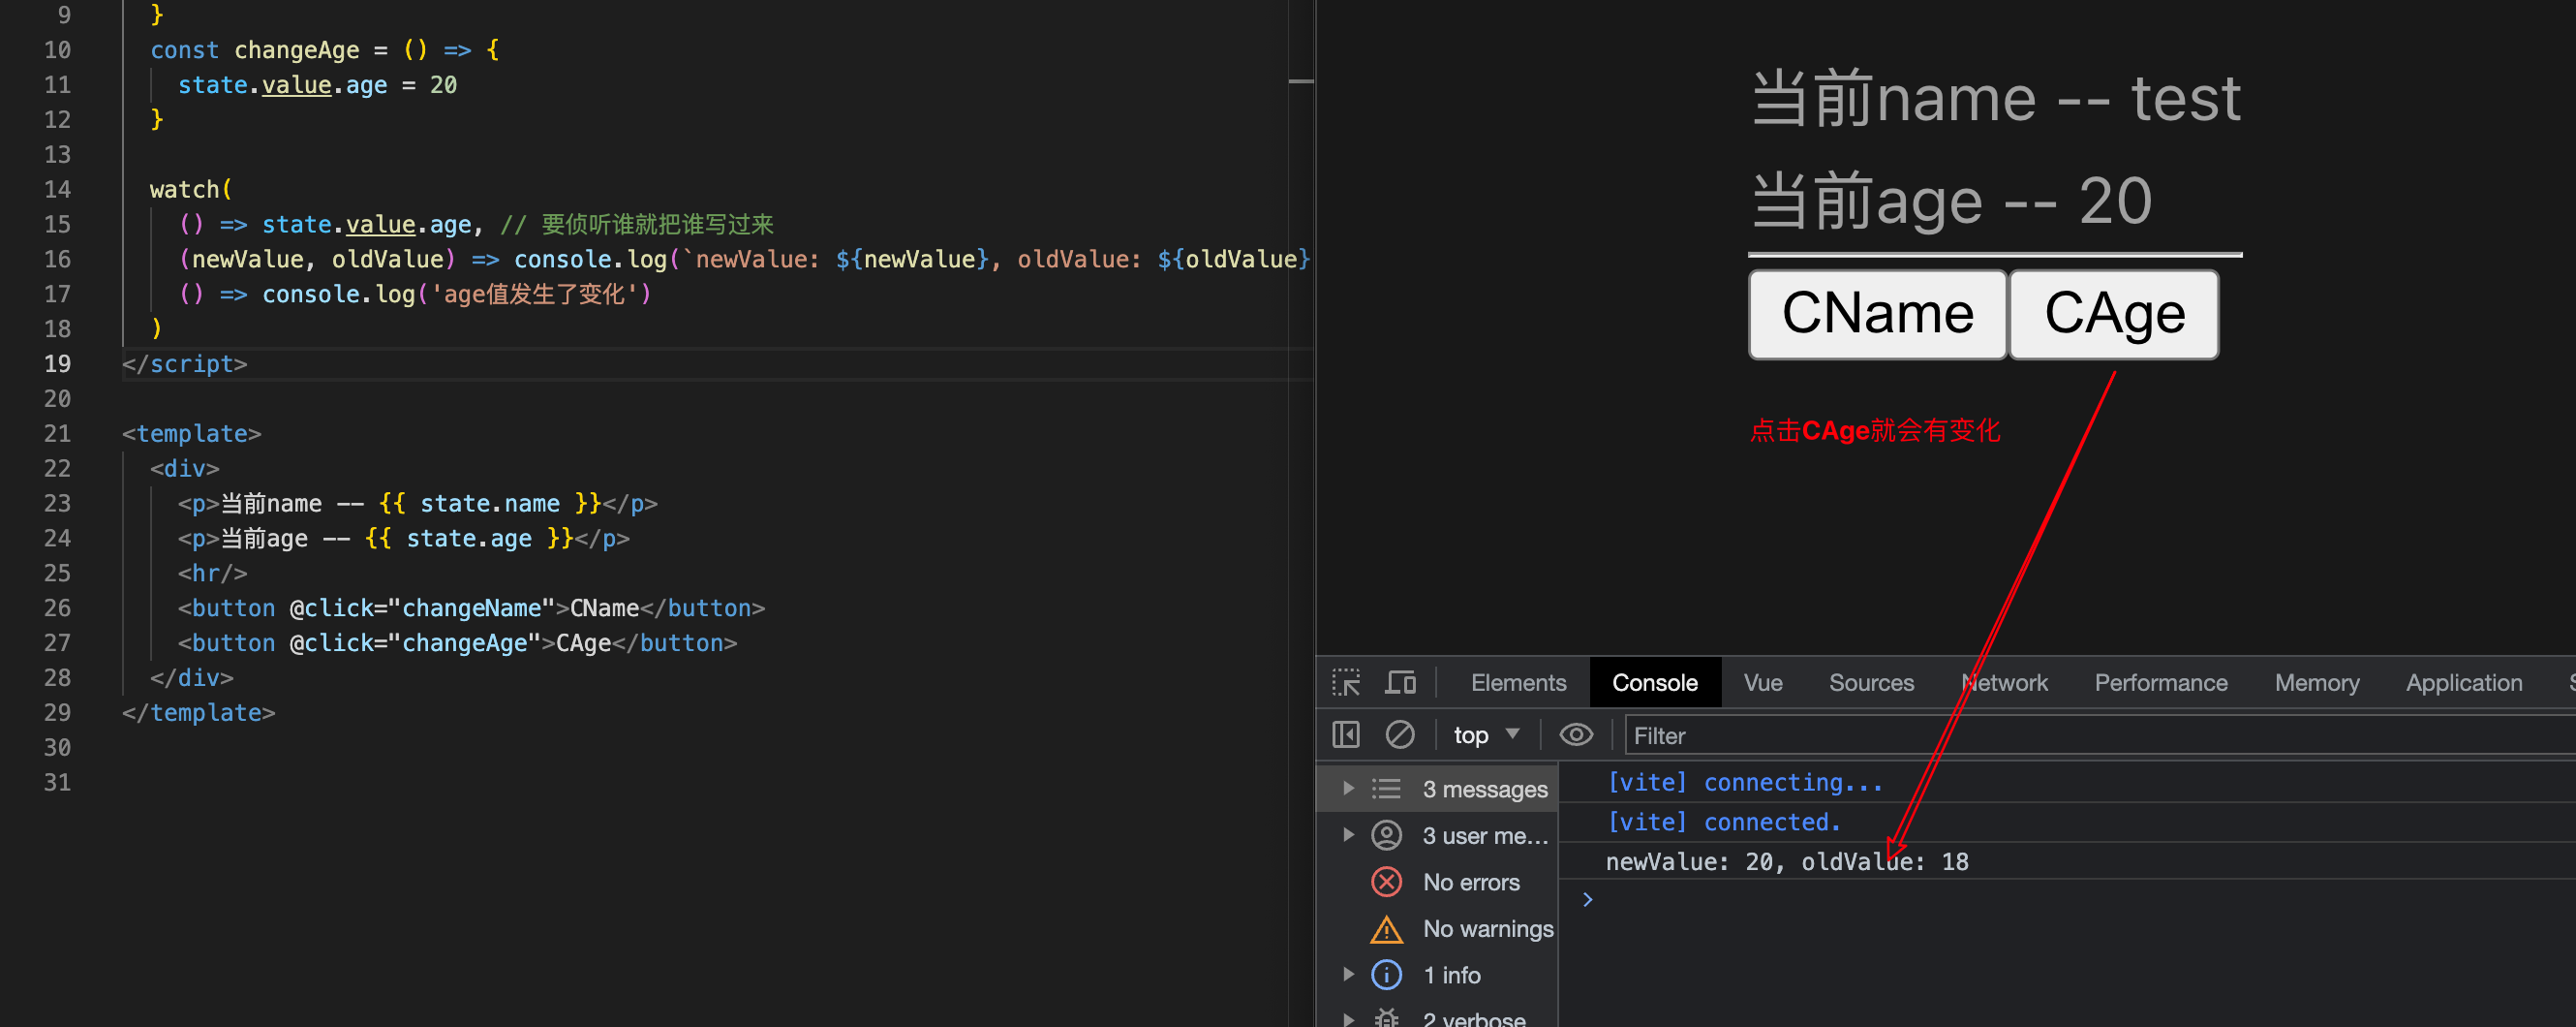Image resolution: width=2576 pixels, height=1027 pixels.
Task: Click '</script>' closing tag in editor
Action: pyautogui.click(x=184, y=364)
